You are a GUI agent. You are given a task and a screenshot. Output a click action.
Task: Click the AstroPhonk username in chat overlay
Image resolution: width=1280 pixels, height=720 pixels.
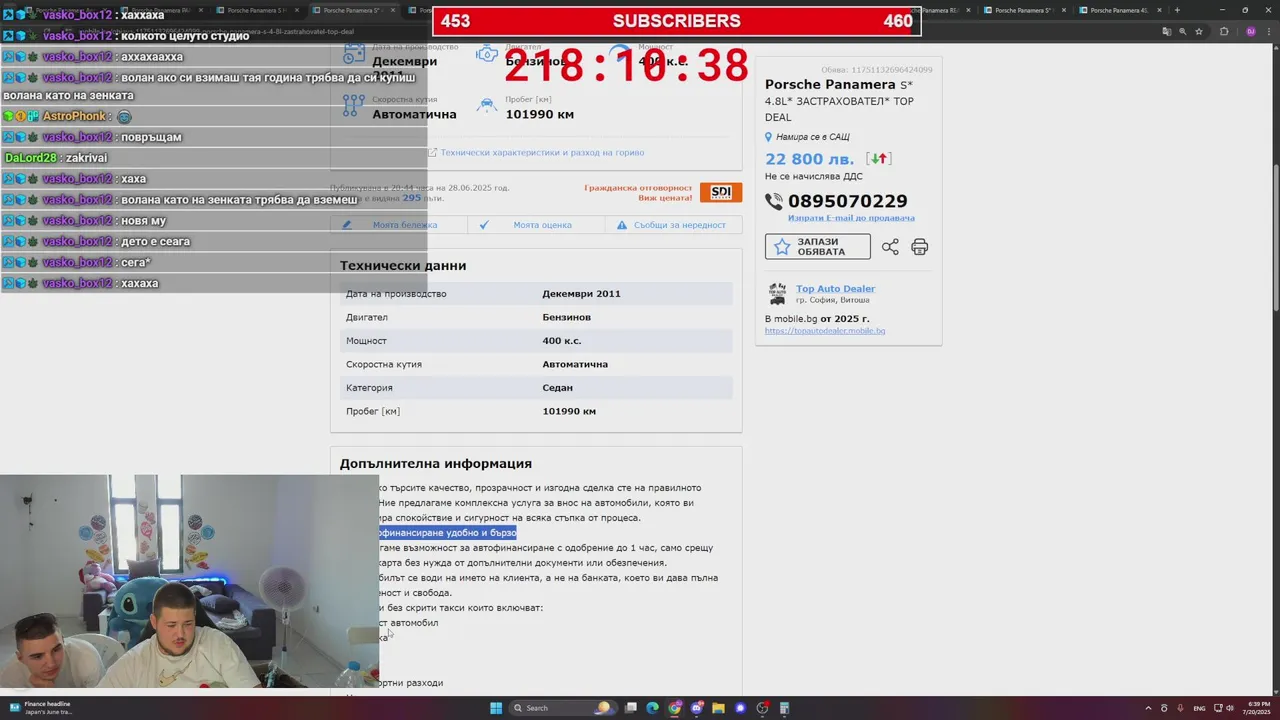[75, 116]
